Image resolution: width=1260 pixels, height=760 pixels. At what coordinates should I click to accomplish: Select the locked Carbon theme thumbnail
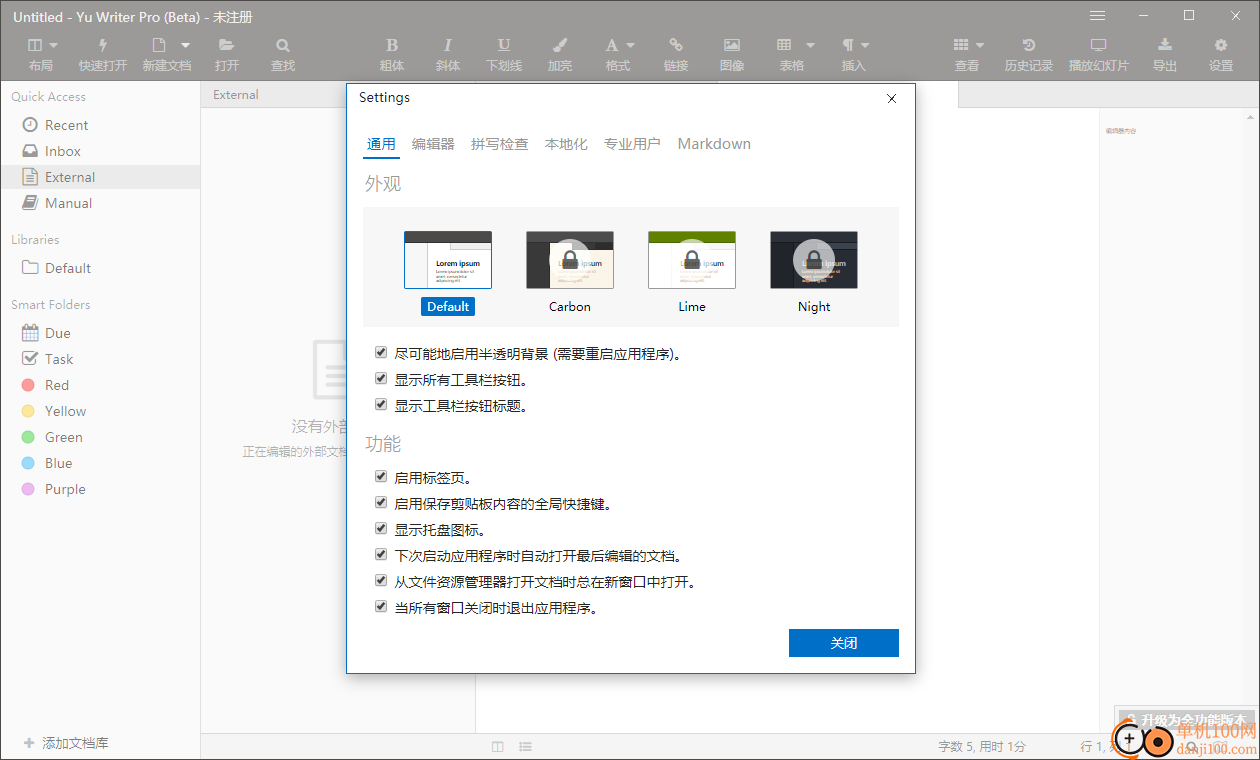[x=570, y=260]
